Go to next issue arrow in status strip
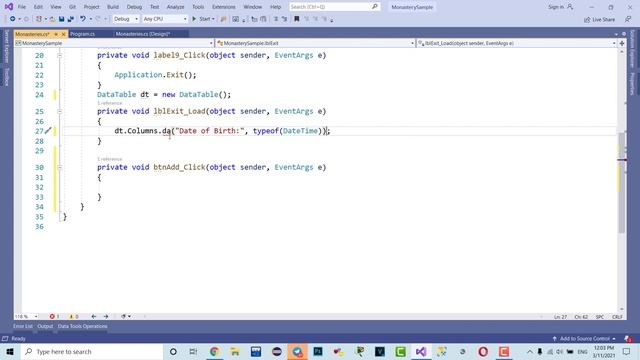This screenshot has width=640, height=360. (106, 316)
